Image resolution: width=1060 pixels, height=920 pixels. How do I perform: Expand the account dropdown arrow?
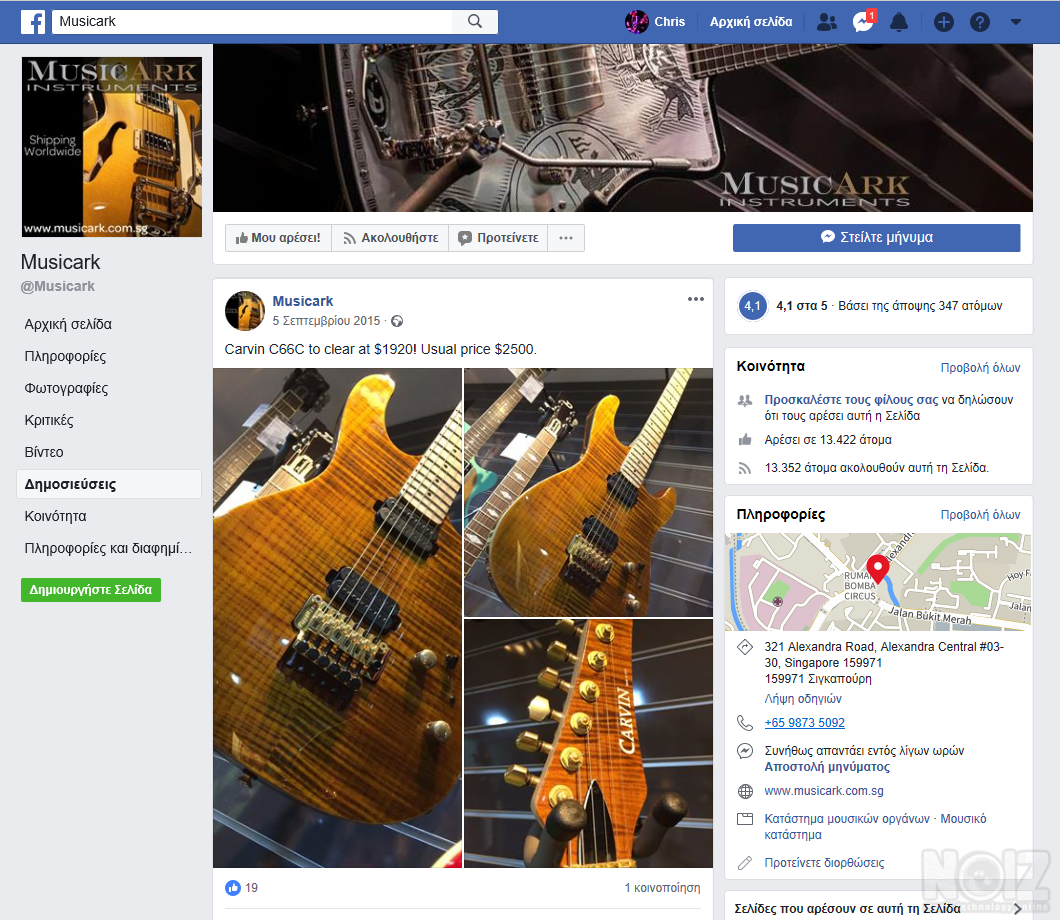click(1016, 22)
